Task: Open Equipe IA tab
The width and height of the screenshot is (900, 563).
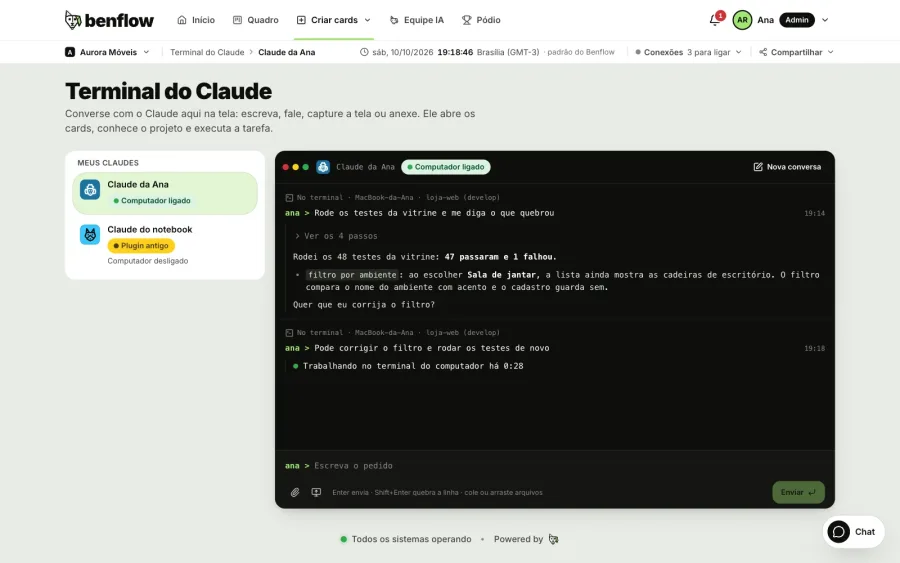Action: tap(417, 20)
